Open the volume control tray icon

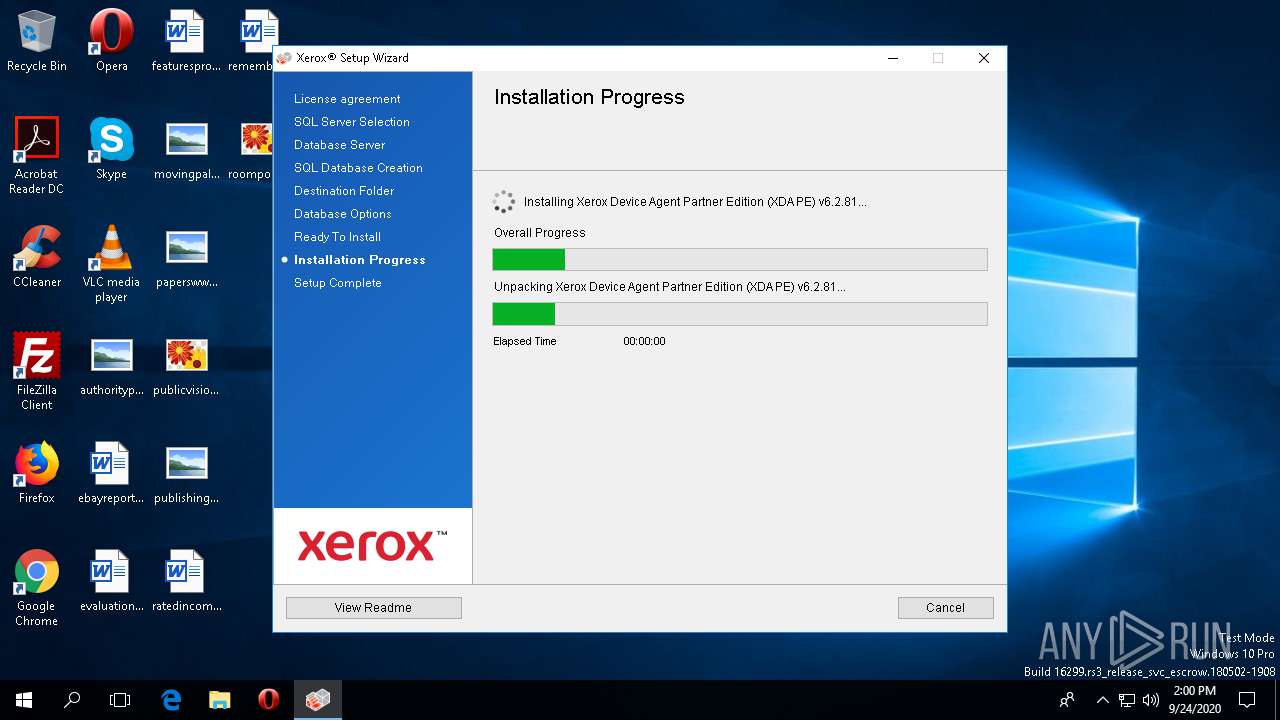pyautogui.click(x=1151, y=700)
